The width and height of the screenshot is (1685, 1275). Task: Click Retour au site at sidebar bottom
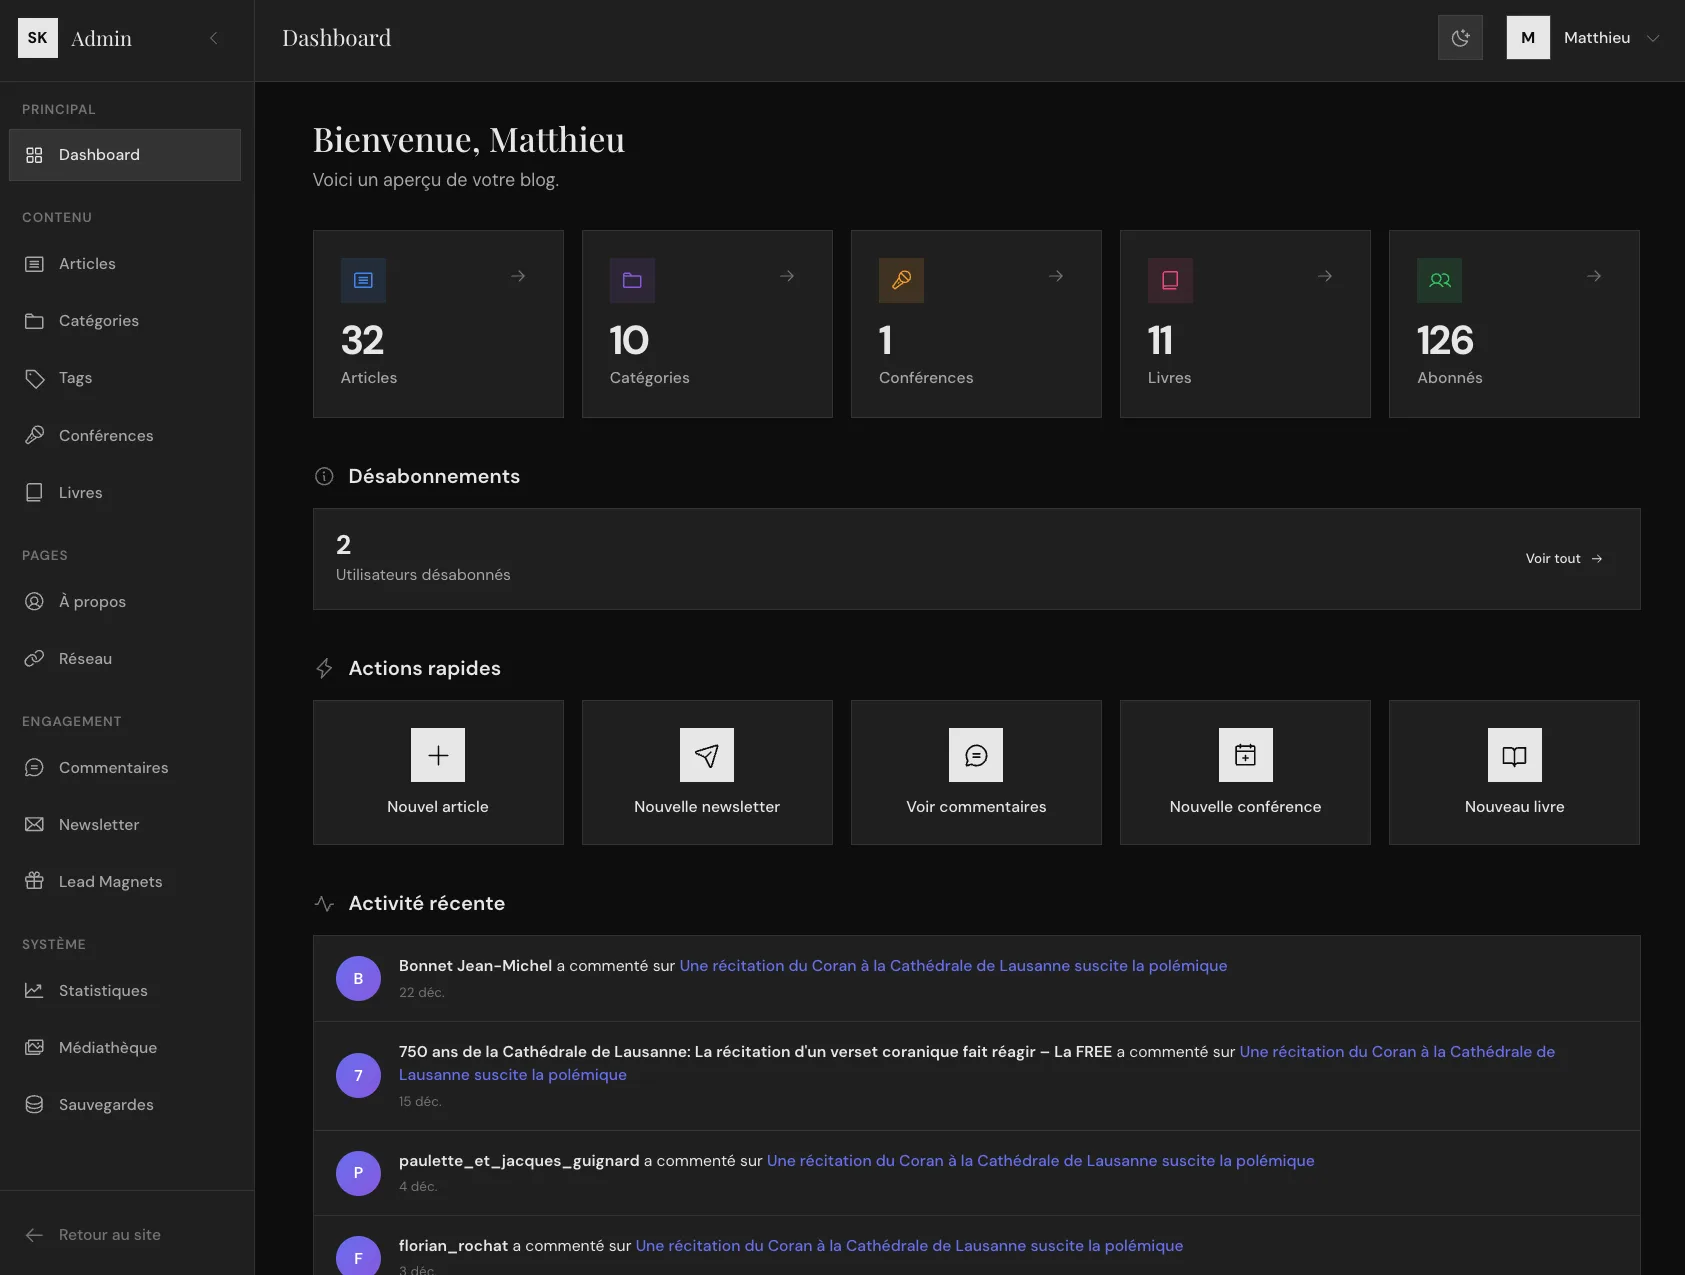[x=108, y=1234]
